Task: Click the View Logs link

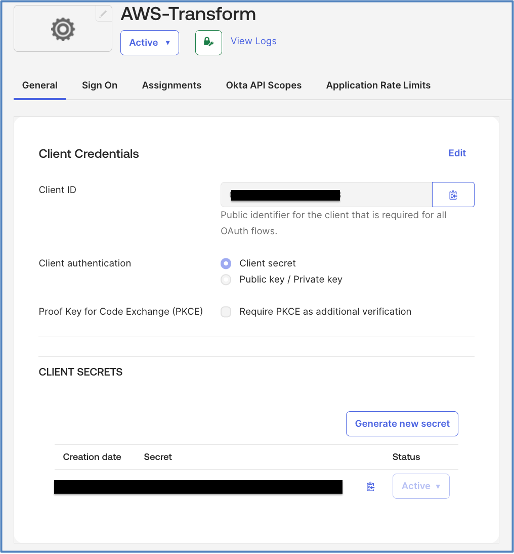Action: [253, 41]
